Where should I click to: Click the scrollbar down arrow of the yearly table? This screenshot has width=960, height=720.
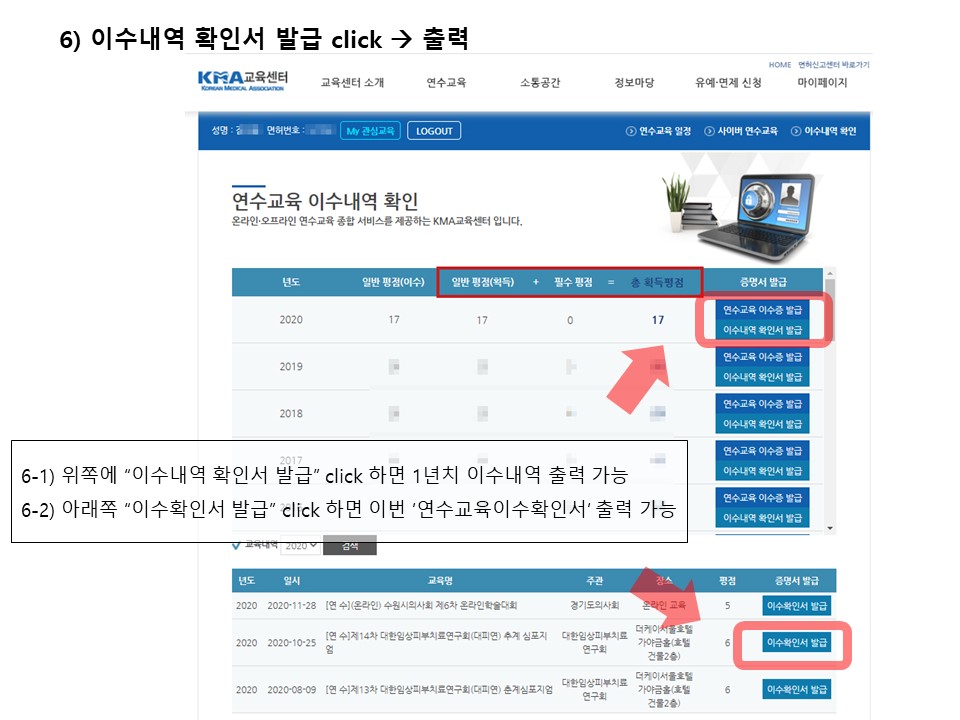[830, 527]
